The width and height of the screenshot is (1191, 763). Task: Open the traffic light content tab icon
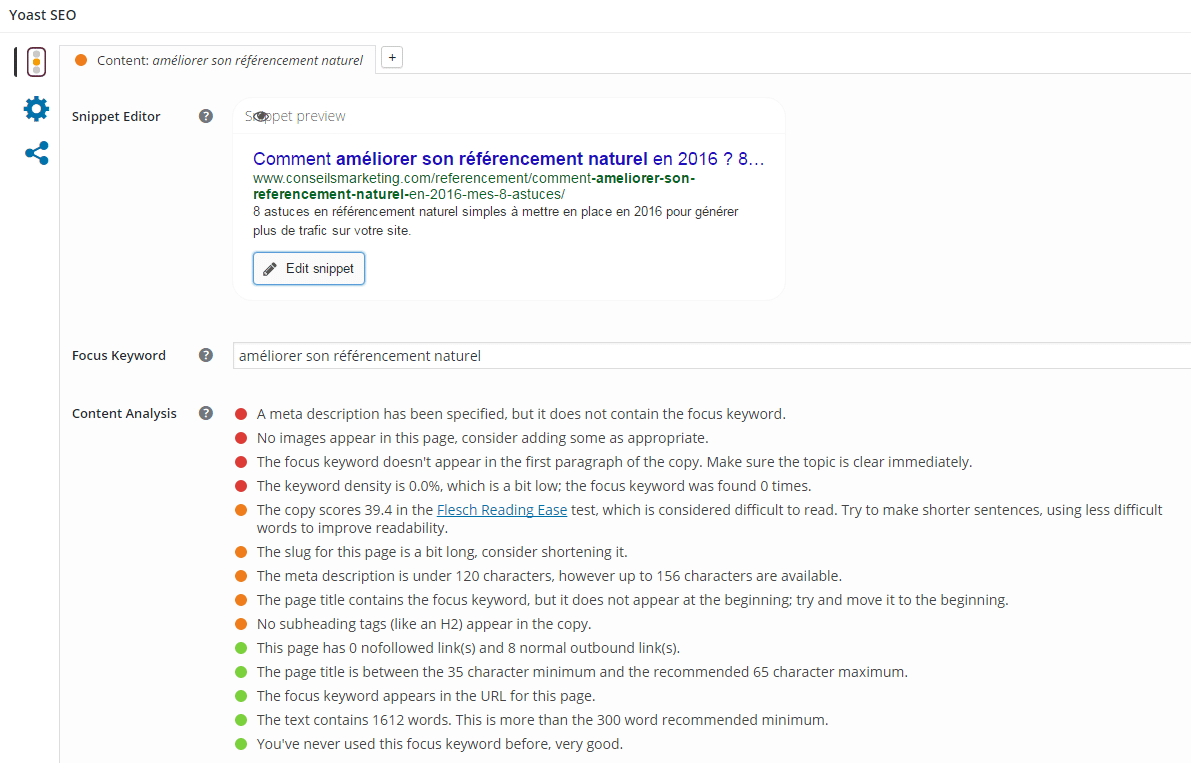pos(36,61)
